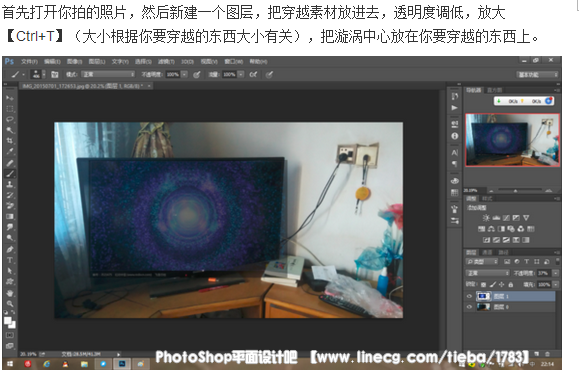Toggle lock position icon
The width and height of the screenshot is (579, 374).
point(501,285)
